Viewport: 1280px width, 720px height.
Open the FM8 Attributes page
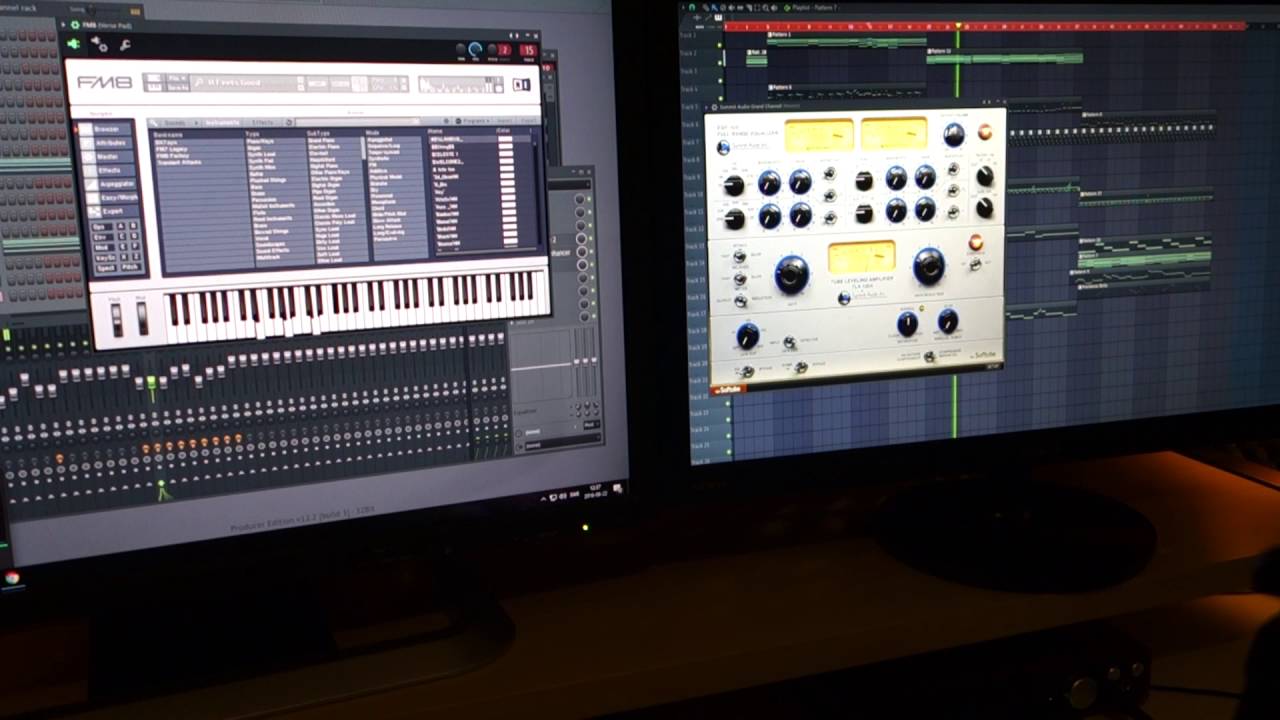pos(107,143)
